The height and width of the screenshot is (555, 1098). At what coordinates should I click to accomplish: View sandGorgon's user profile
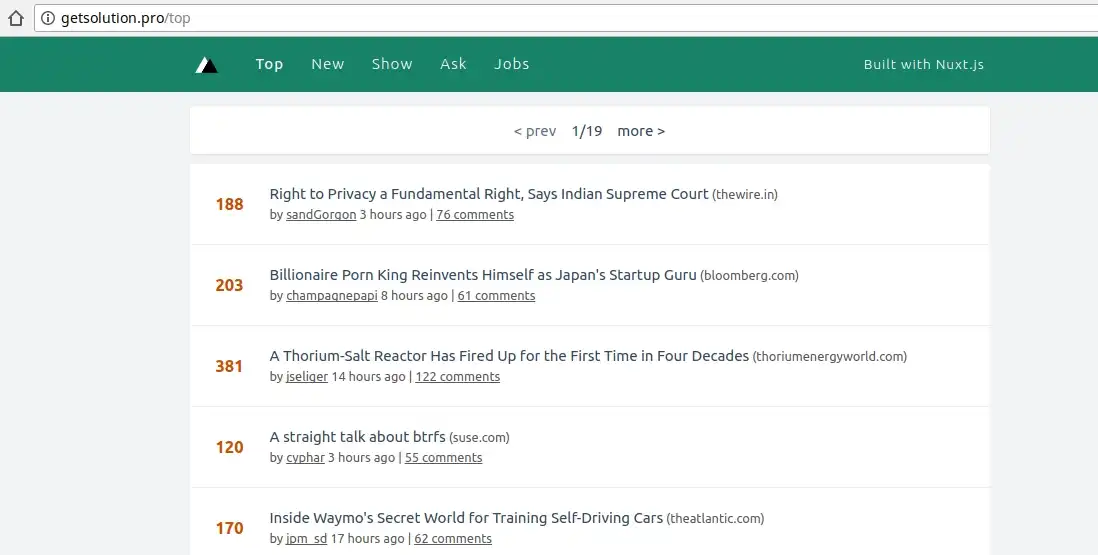[320, 215]
